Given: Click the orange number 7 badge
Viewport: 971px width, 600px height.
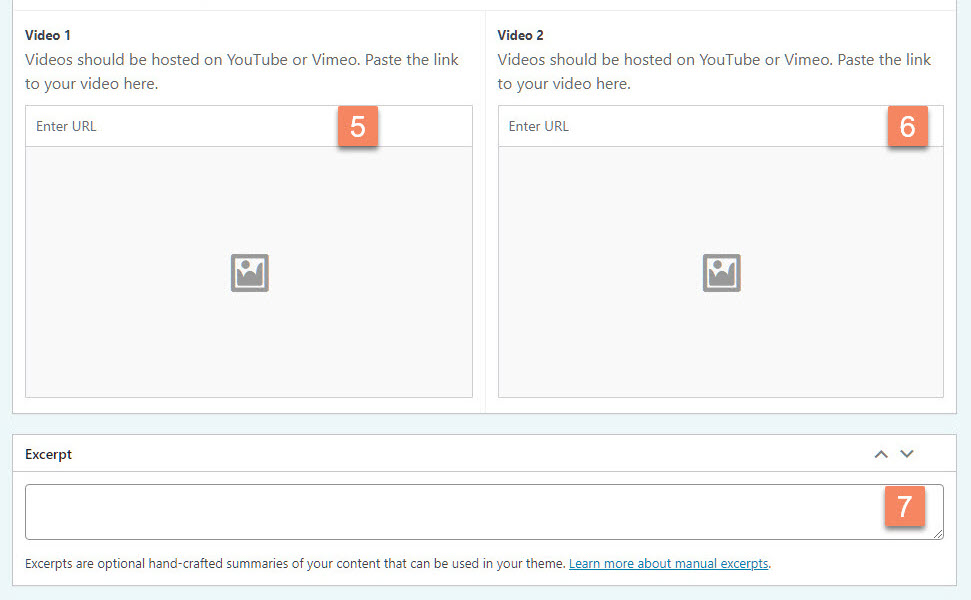Looking at the screenshot, I should (904, 507).
